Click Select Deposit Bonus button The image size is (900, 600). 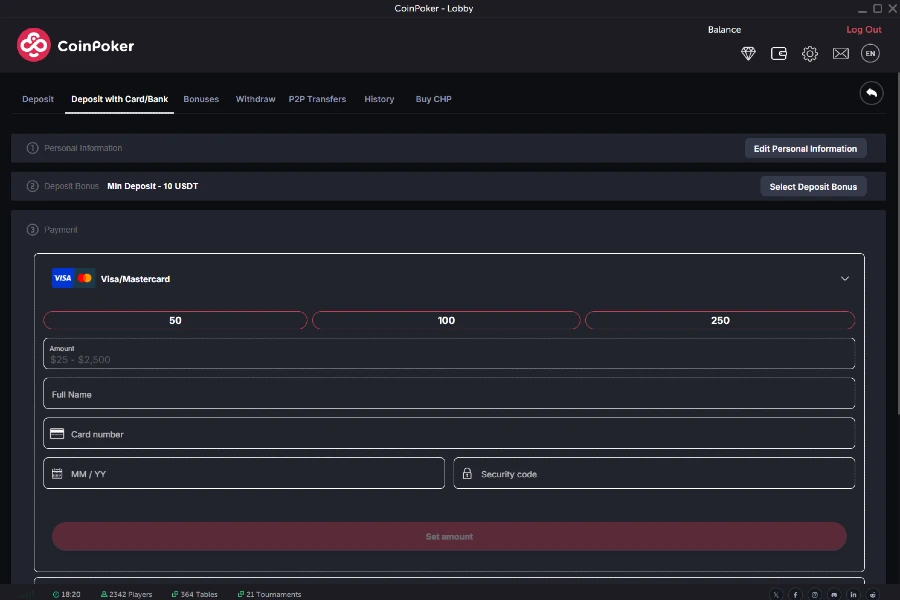[x=813, y=187]
